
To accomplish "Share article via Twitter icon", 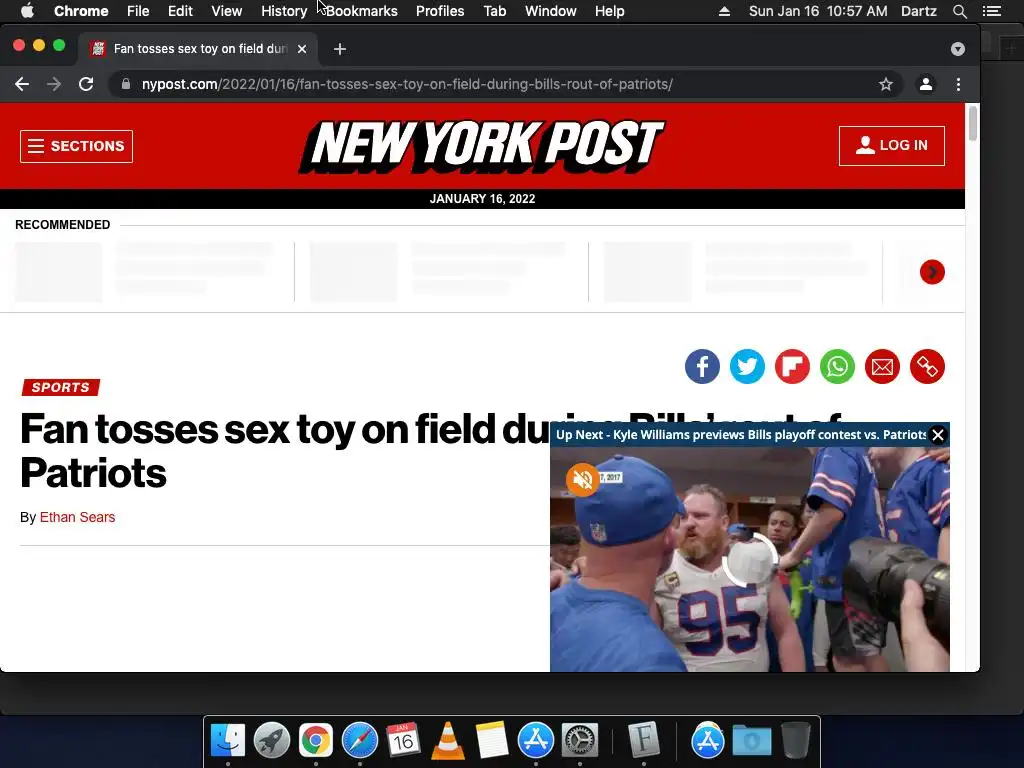I will [x=747, y=366].
